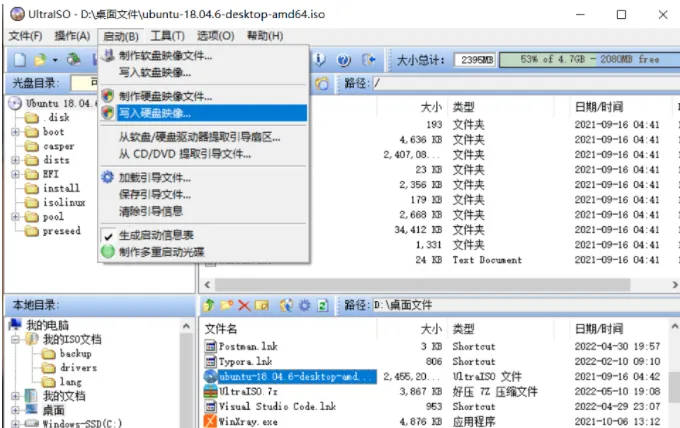
Task: Select the Ubuntu 18.04 disc root node
Action: pos(52,103)
